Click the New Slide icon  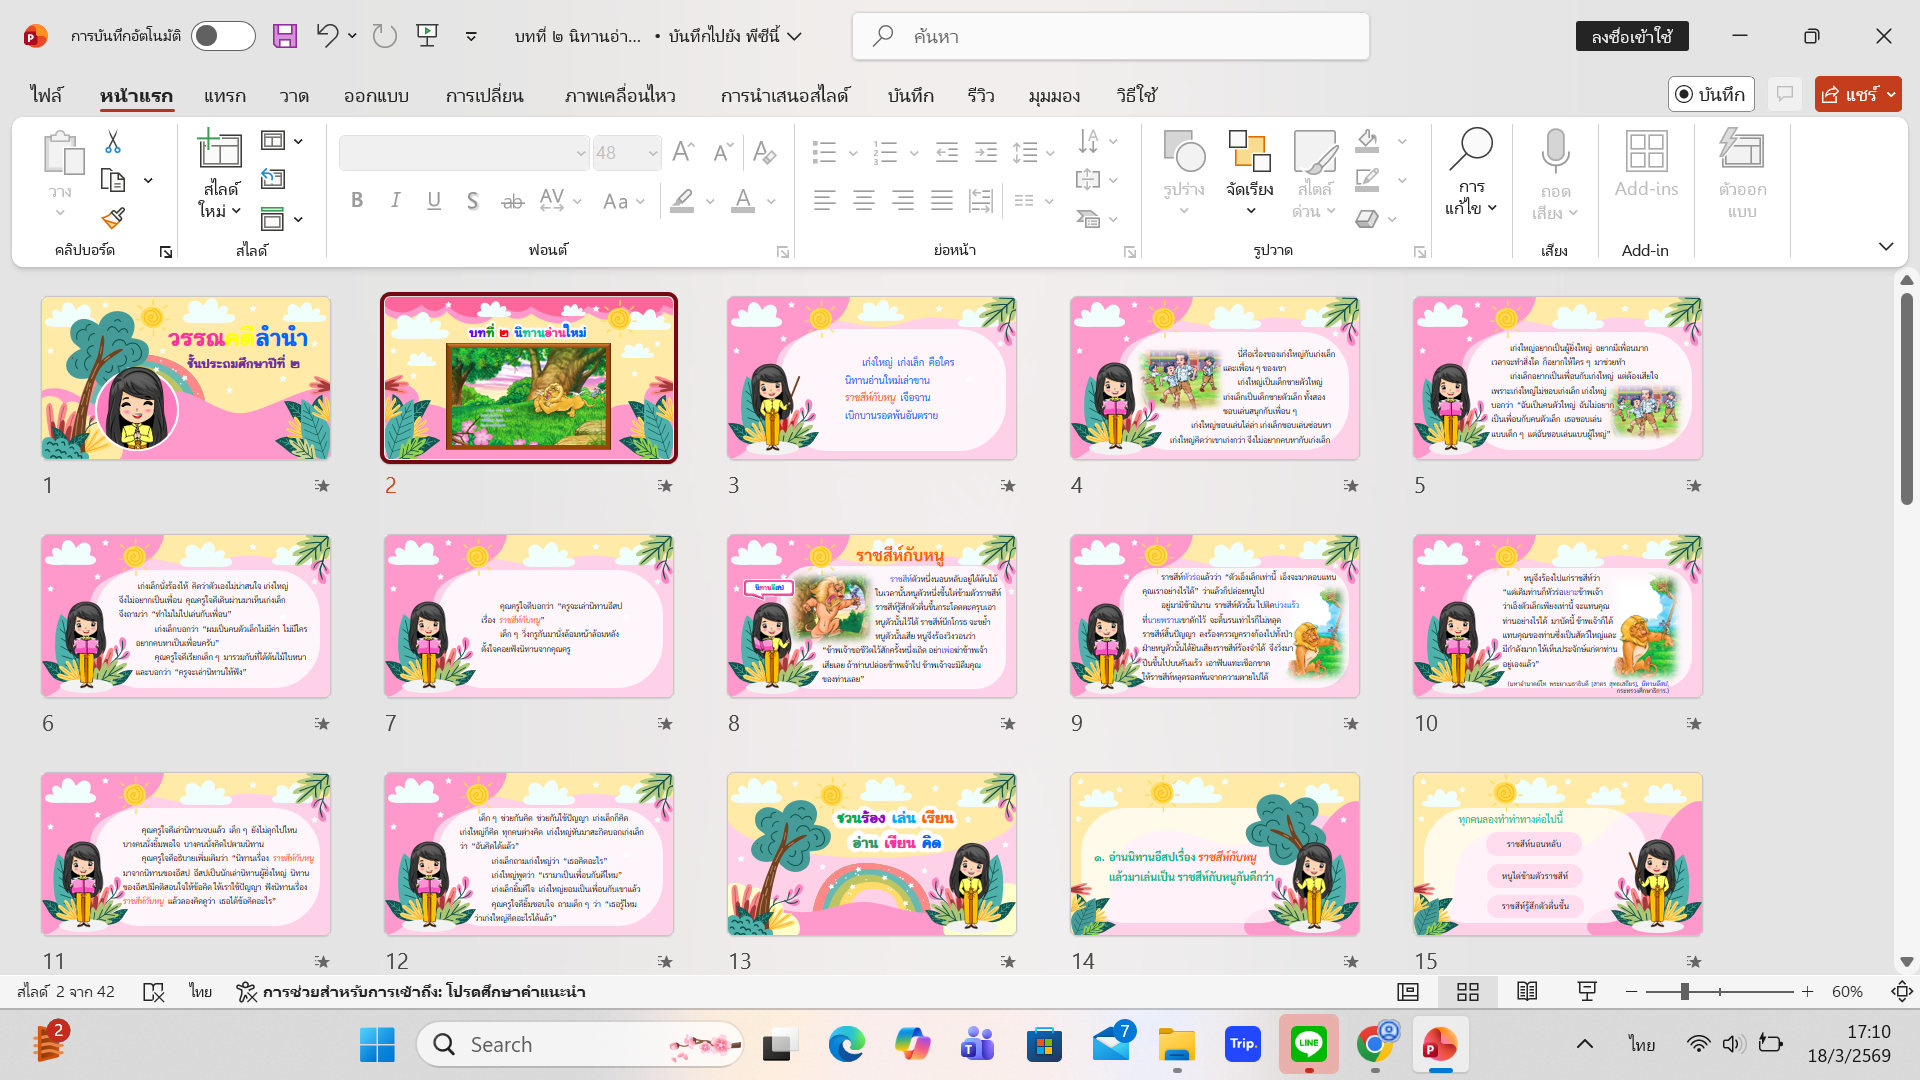tap(220, 150)
